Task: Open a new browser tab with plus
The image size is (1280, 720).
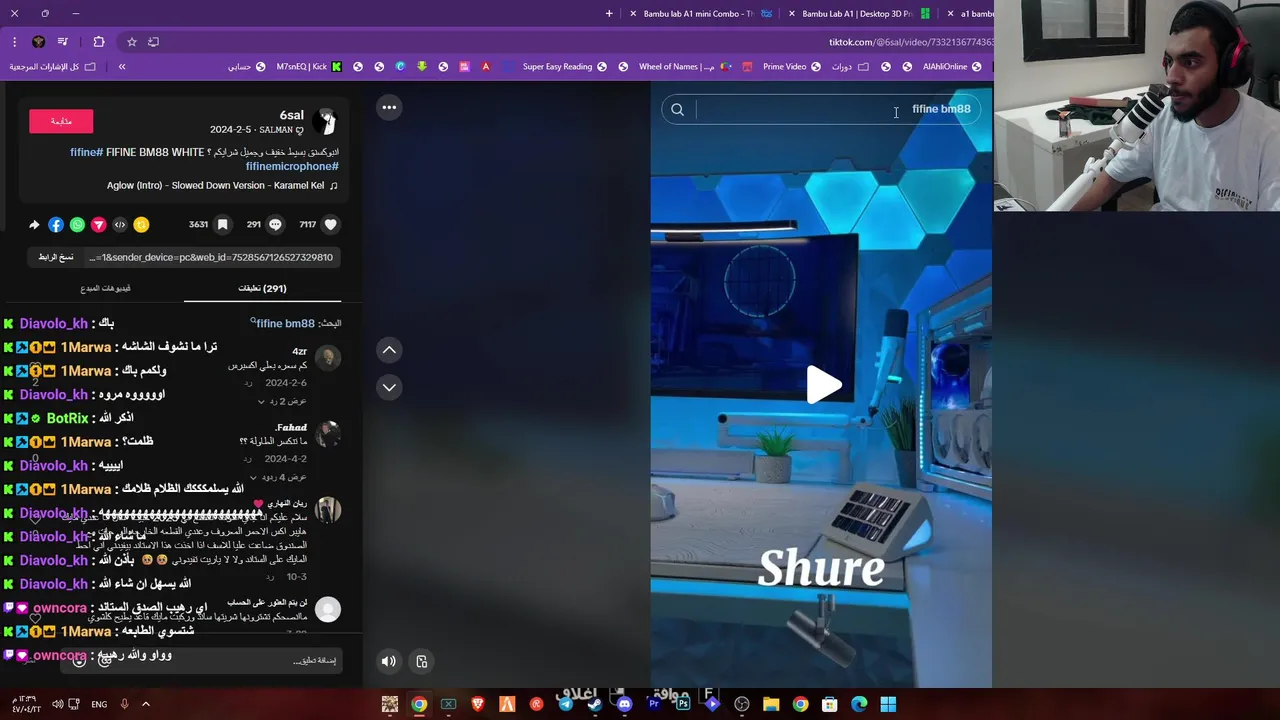Action: point(609,14)
